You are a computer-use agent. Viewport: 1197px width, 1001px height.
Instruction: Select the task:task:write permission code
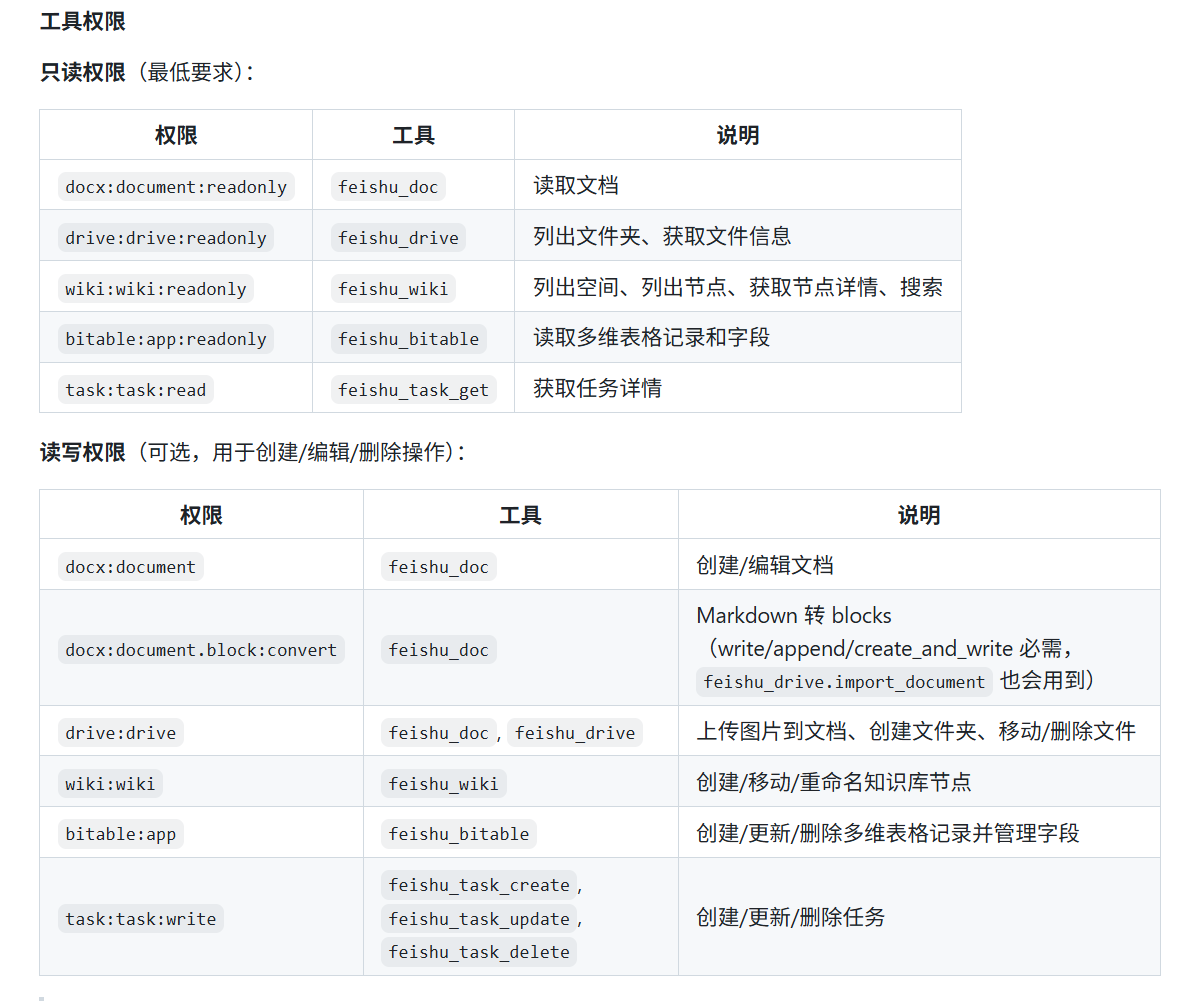(x=141, y=919)
